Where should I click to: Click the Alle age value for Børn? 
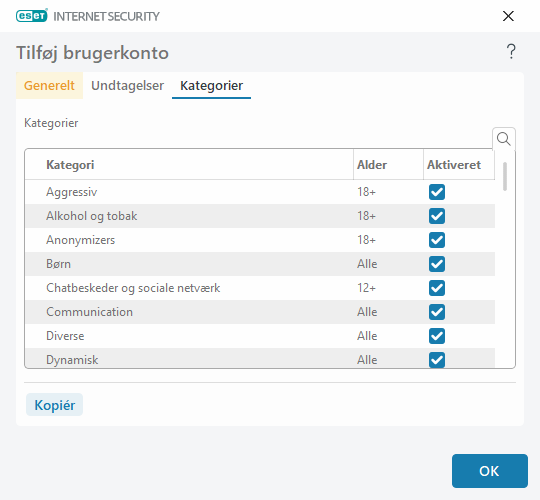click(x=367, y=264)
